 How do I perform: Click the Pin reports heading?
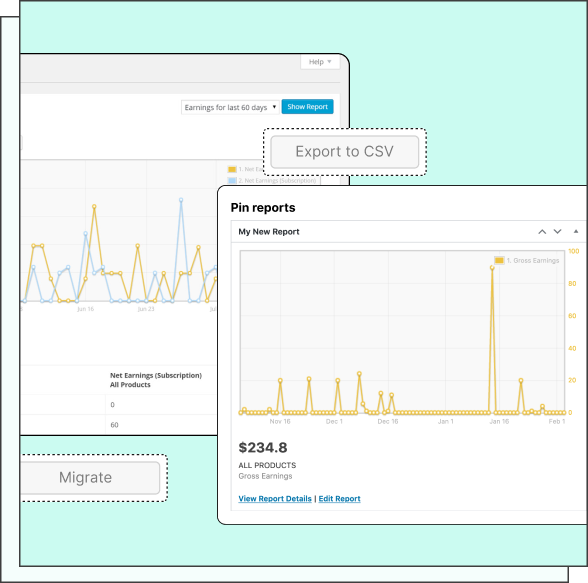click(x=263, y=207)
